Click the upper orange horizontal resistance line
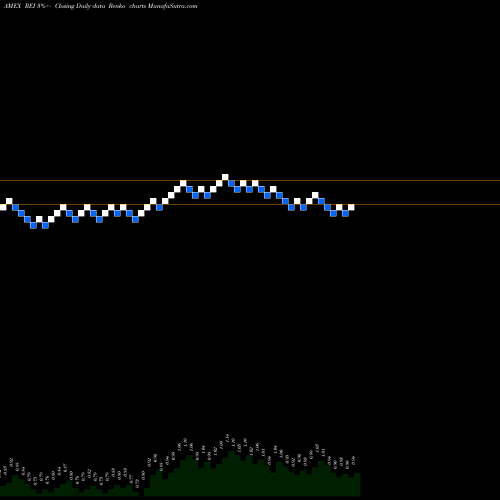500x500 pixels. pos(250,181)
